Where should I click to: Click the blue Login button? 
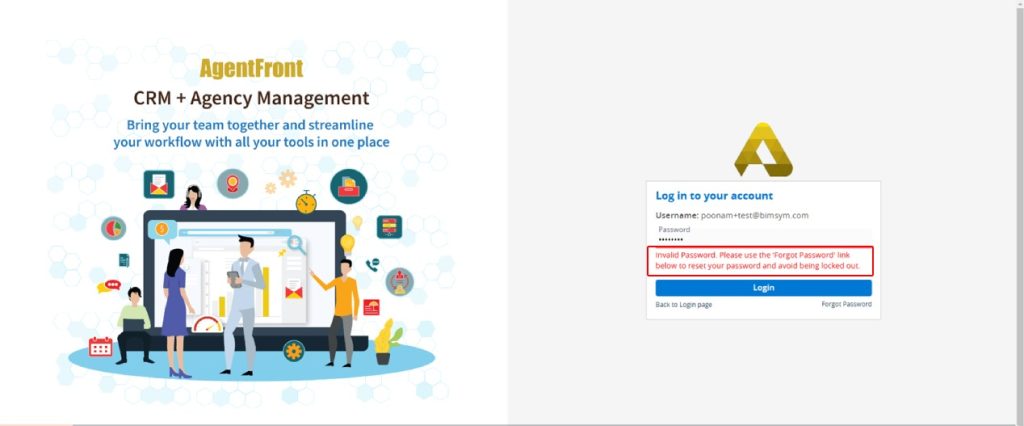[x=763, y=288]
